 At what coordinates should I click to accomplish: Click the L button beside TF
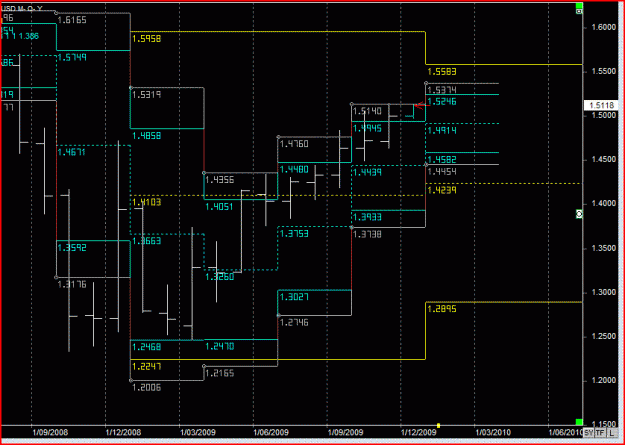point(612,433)
